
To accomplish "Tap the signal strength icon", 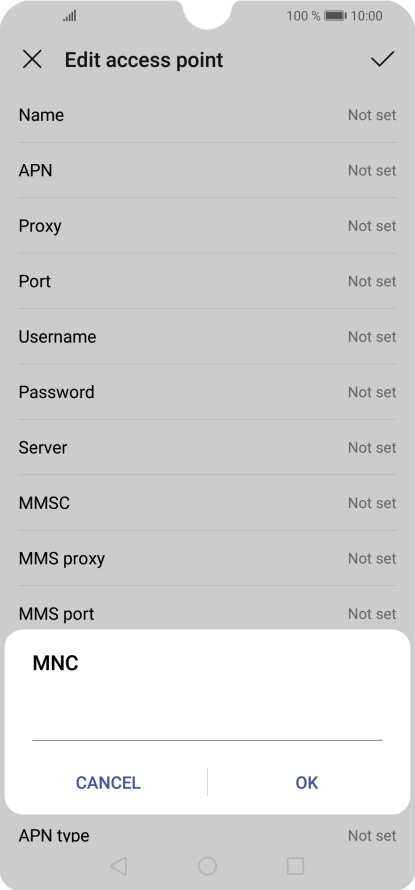I will 70,16.
